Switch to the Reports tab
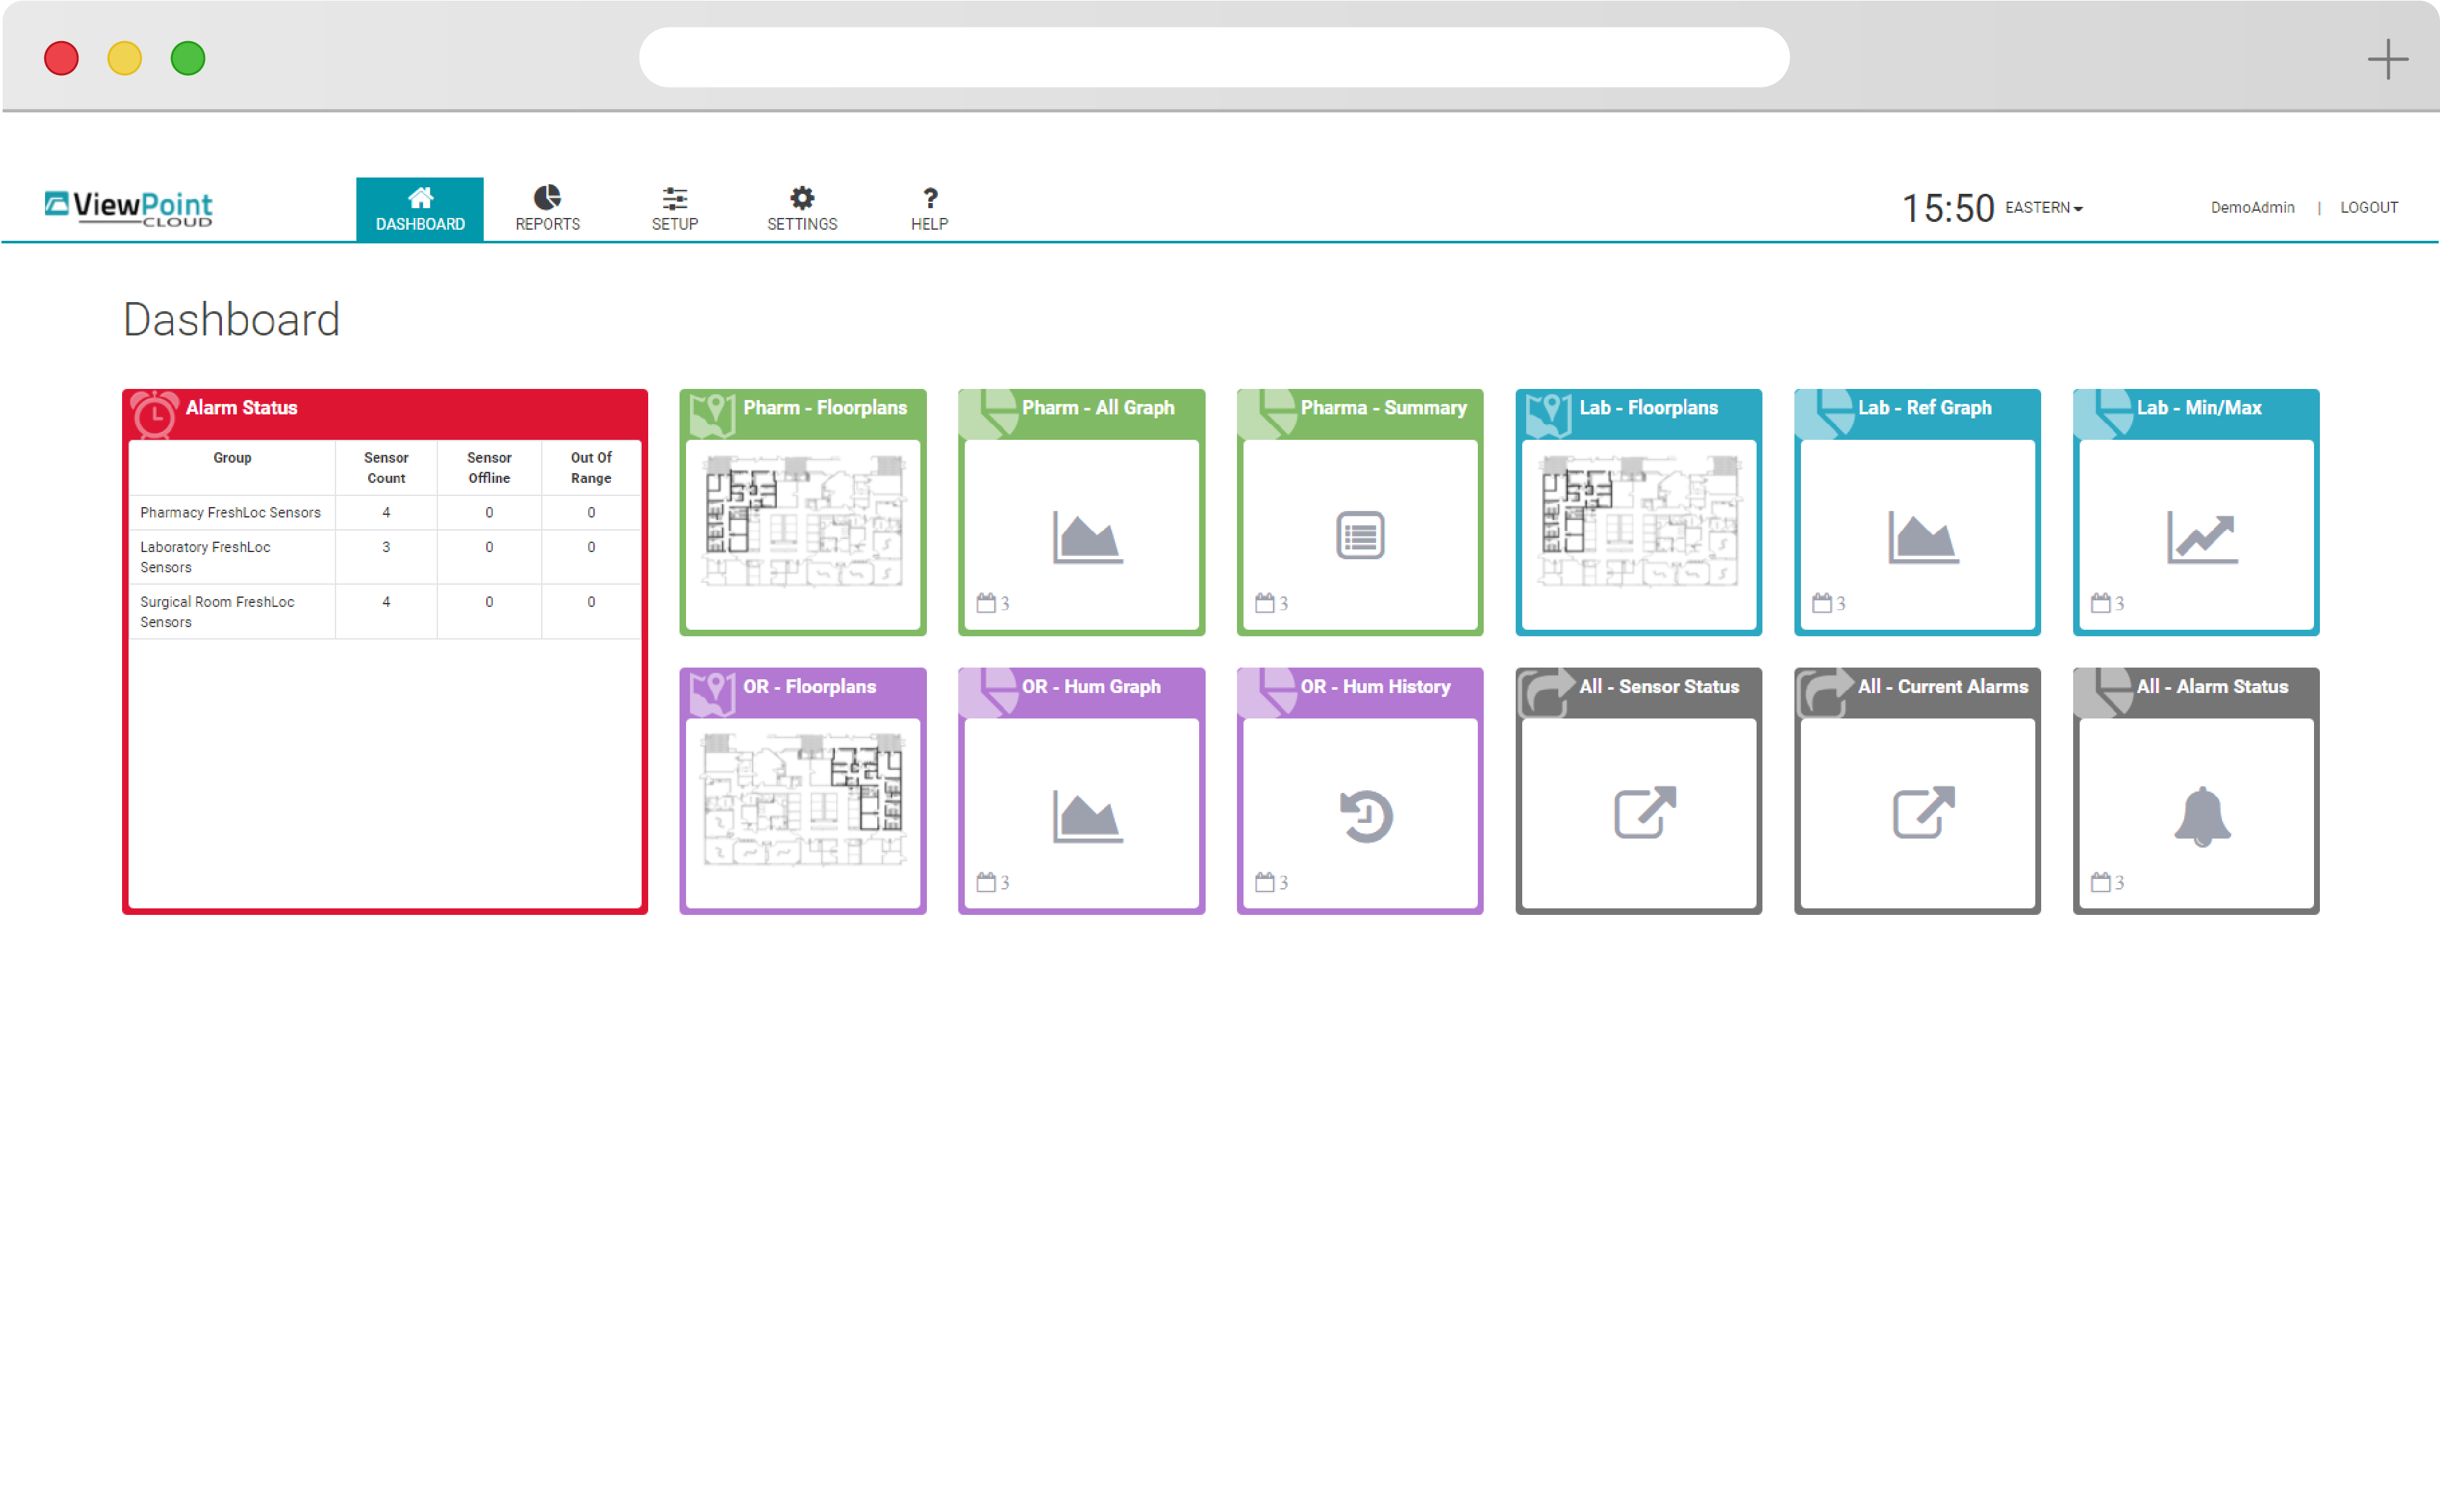 pyautogui.click(x=547, y=209)
